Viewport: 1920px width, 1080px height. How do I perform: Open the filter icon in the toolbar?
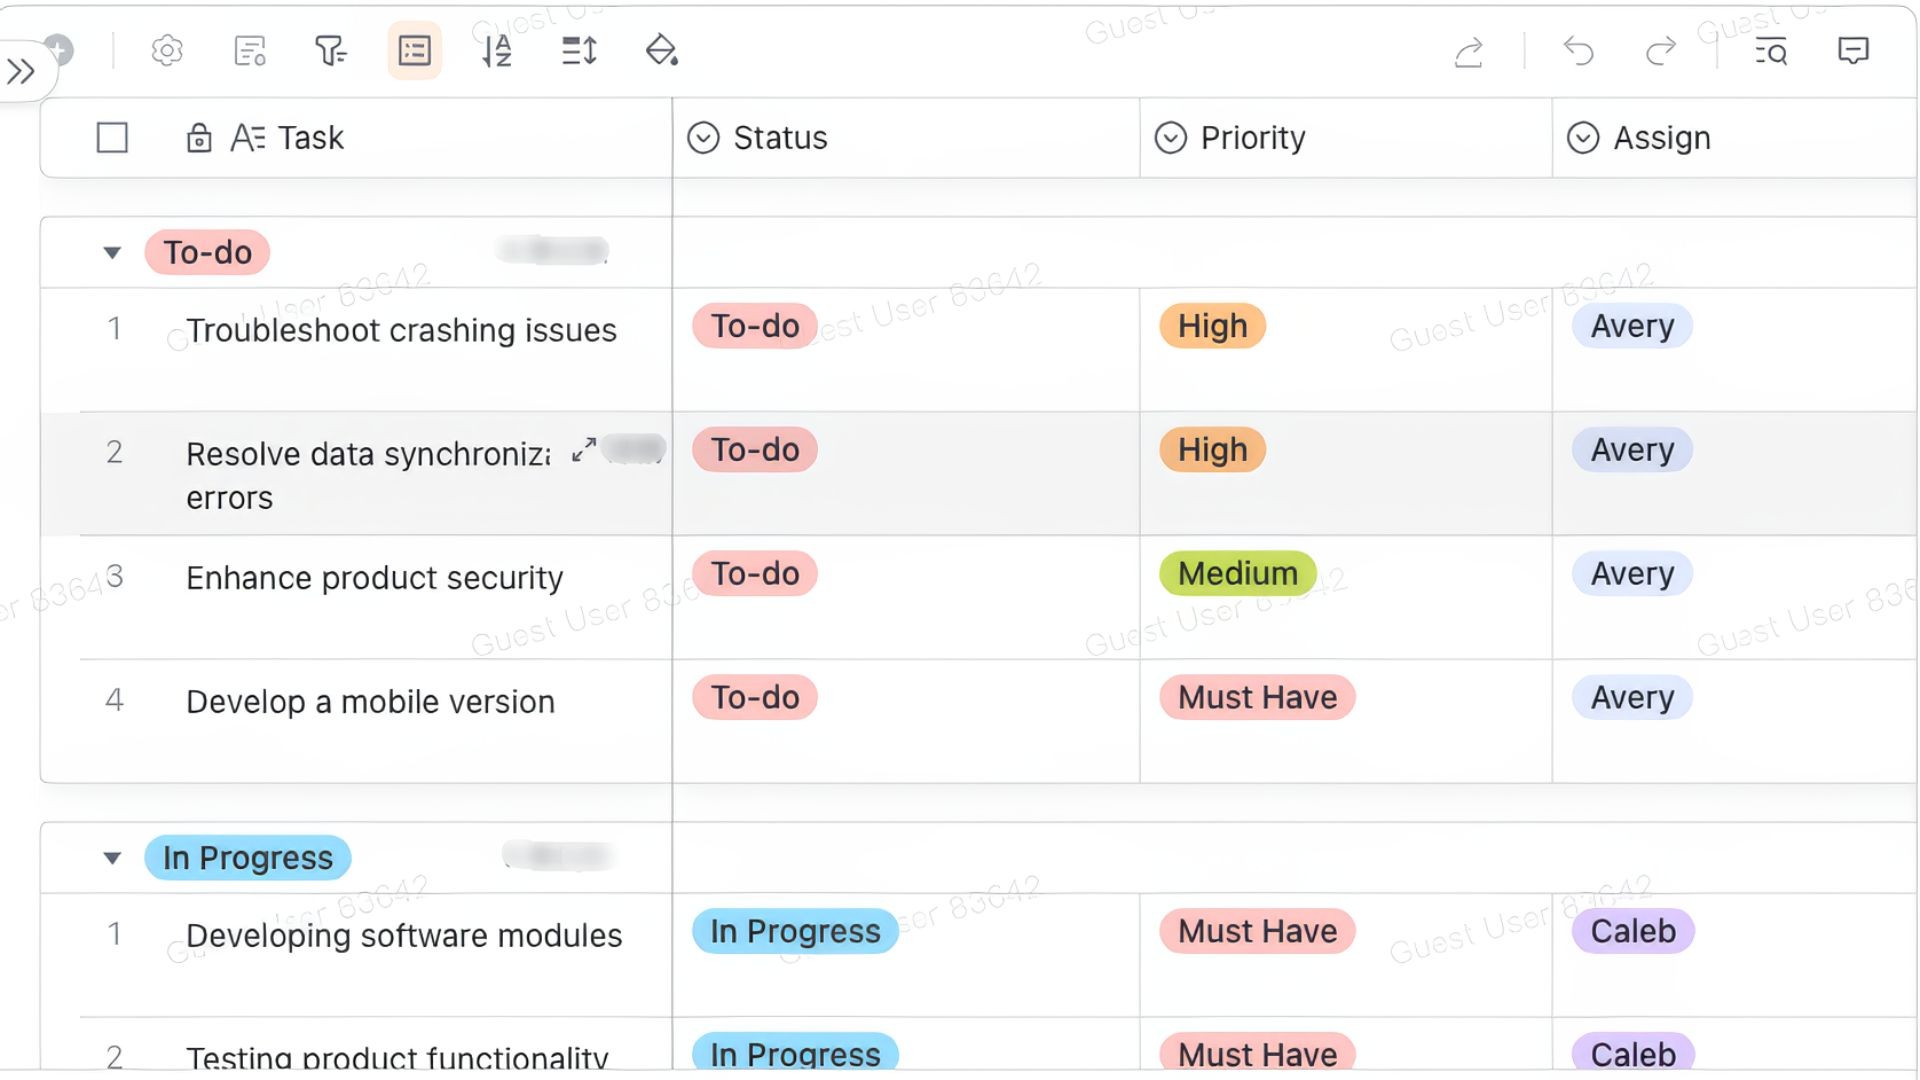coord(330,51)
